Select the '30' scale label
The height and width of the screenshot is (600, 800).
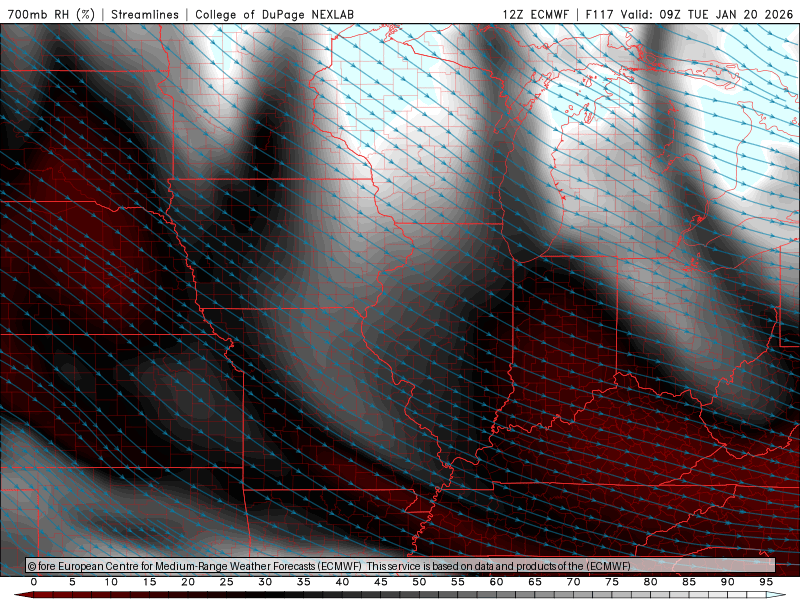[x=265, y=582]
